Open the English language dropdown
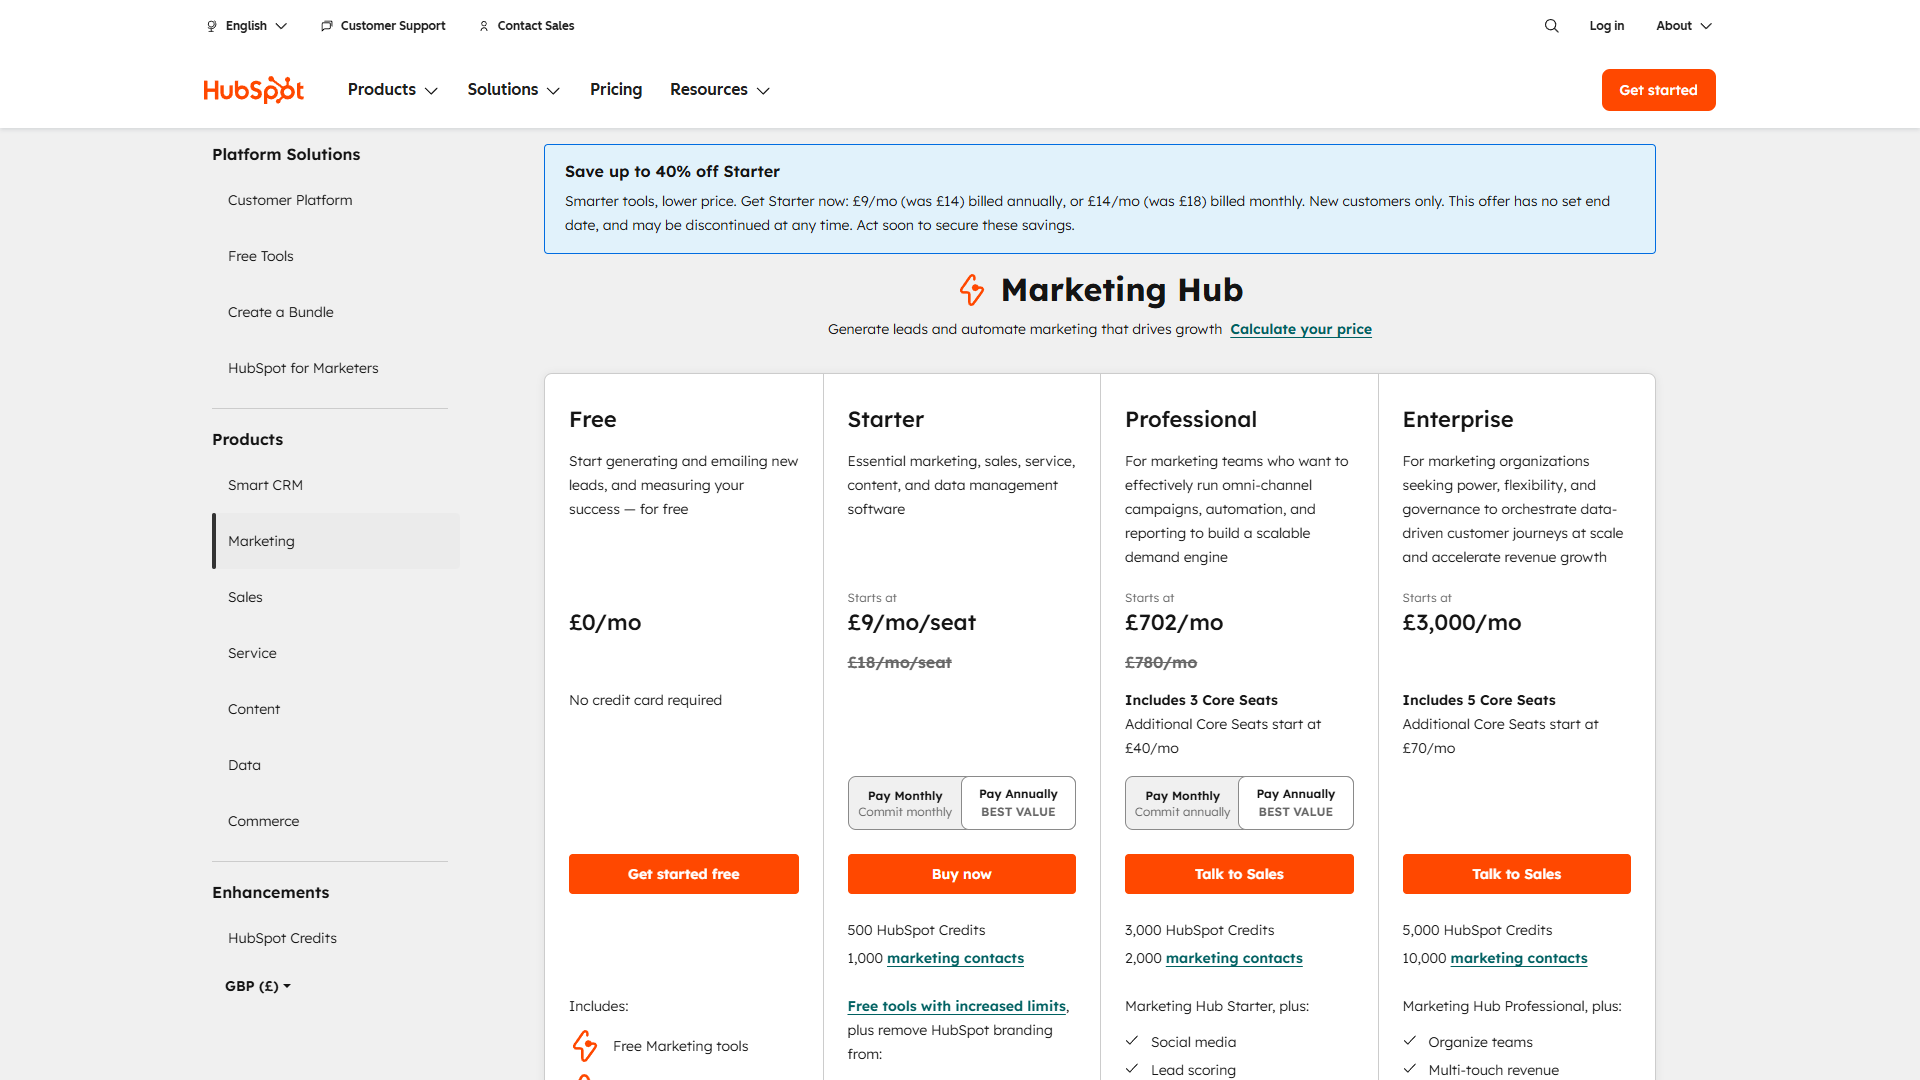Screen dimensions: 1920x1080 [x=247, y=26]
